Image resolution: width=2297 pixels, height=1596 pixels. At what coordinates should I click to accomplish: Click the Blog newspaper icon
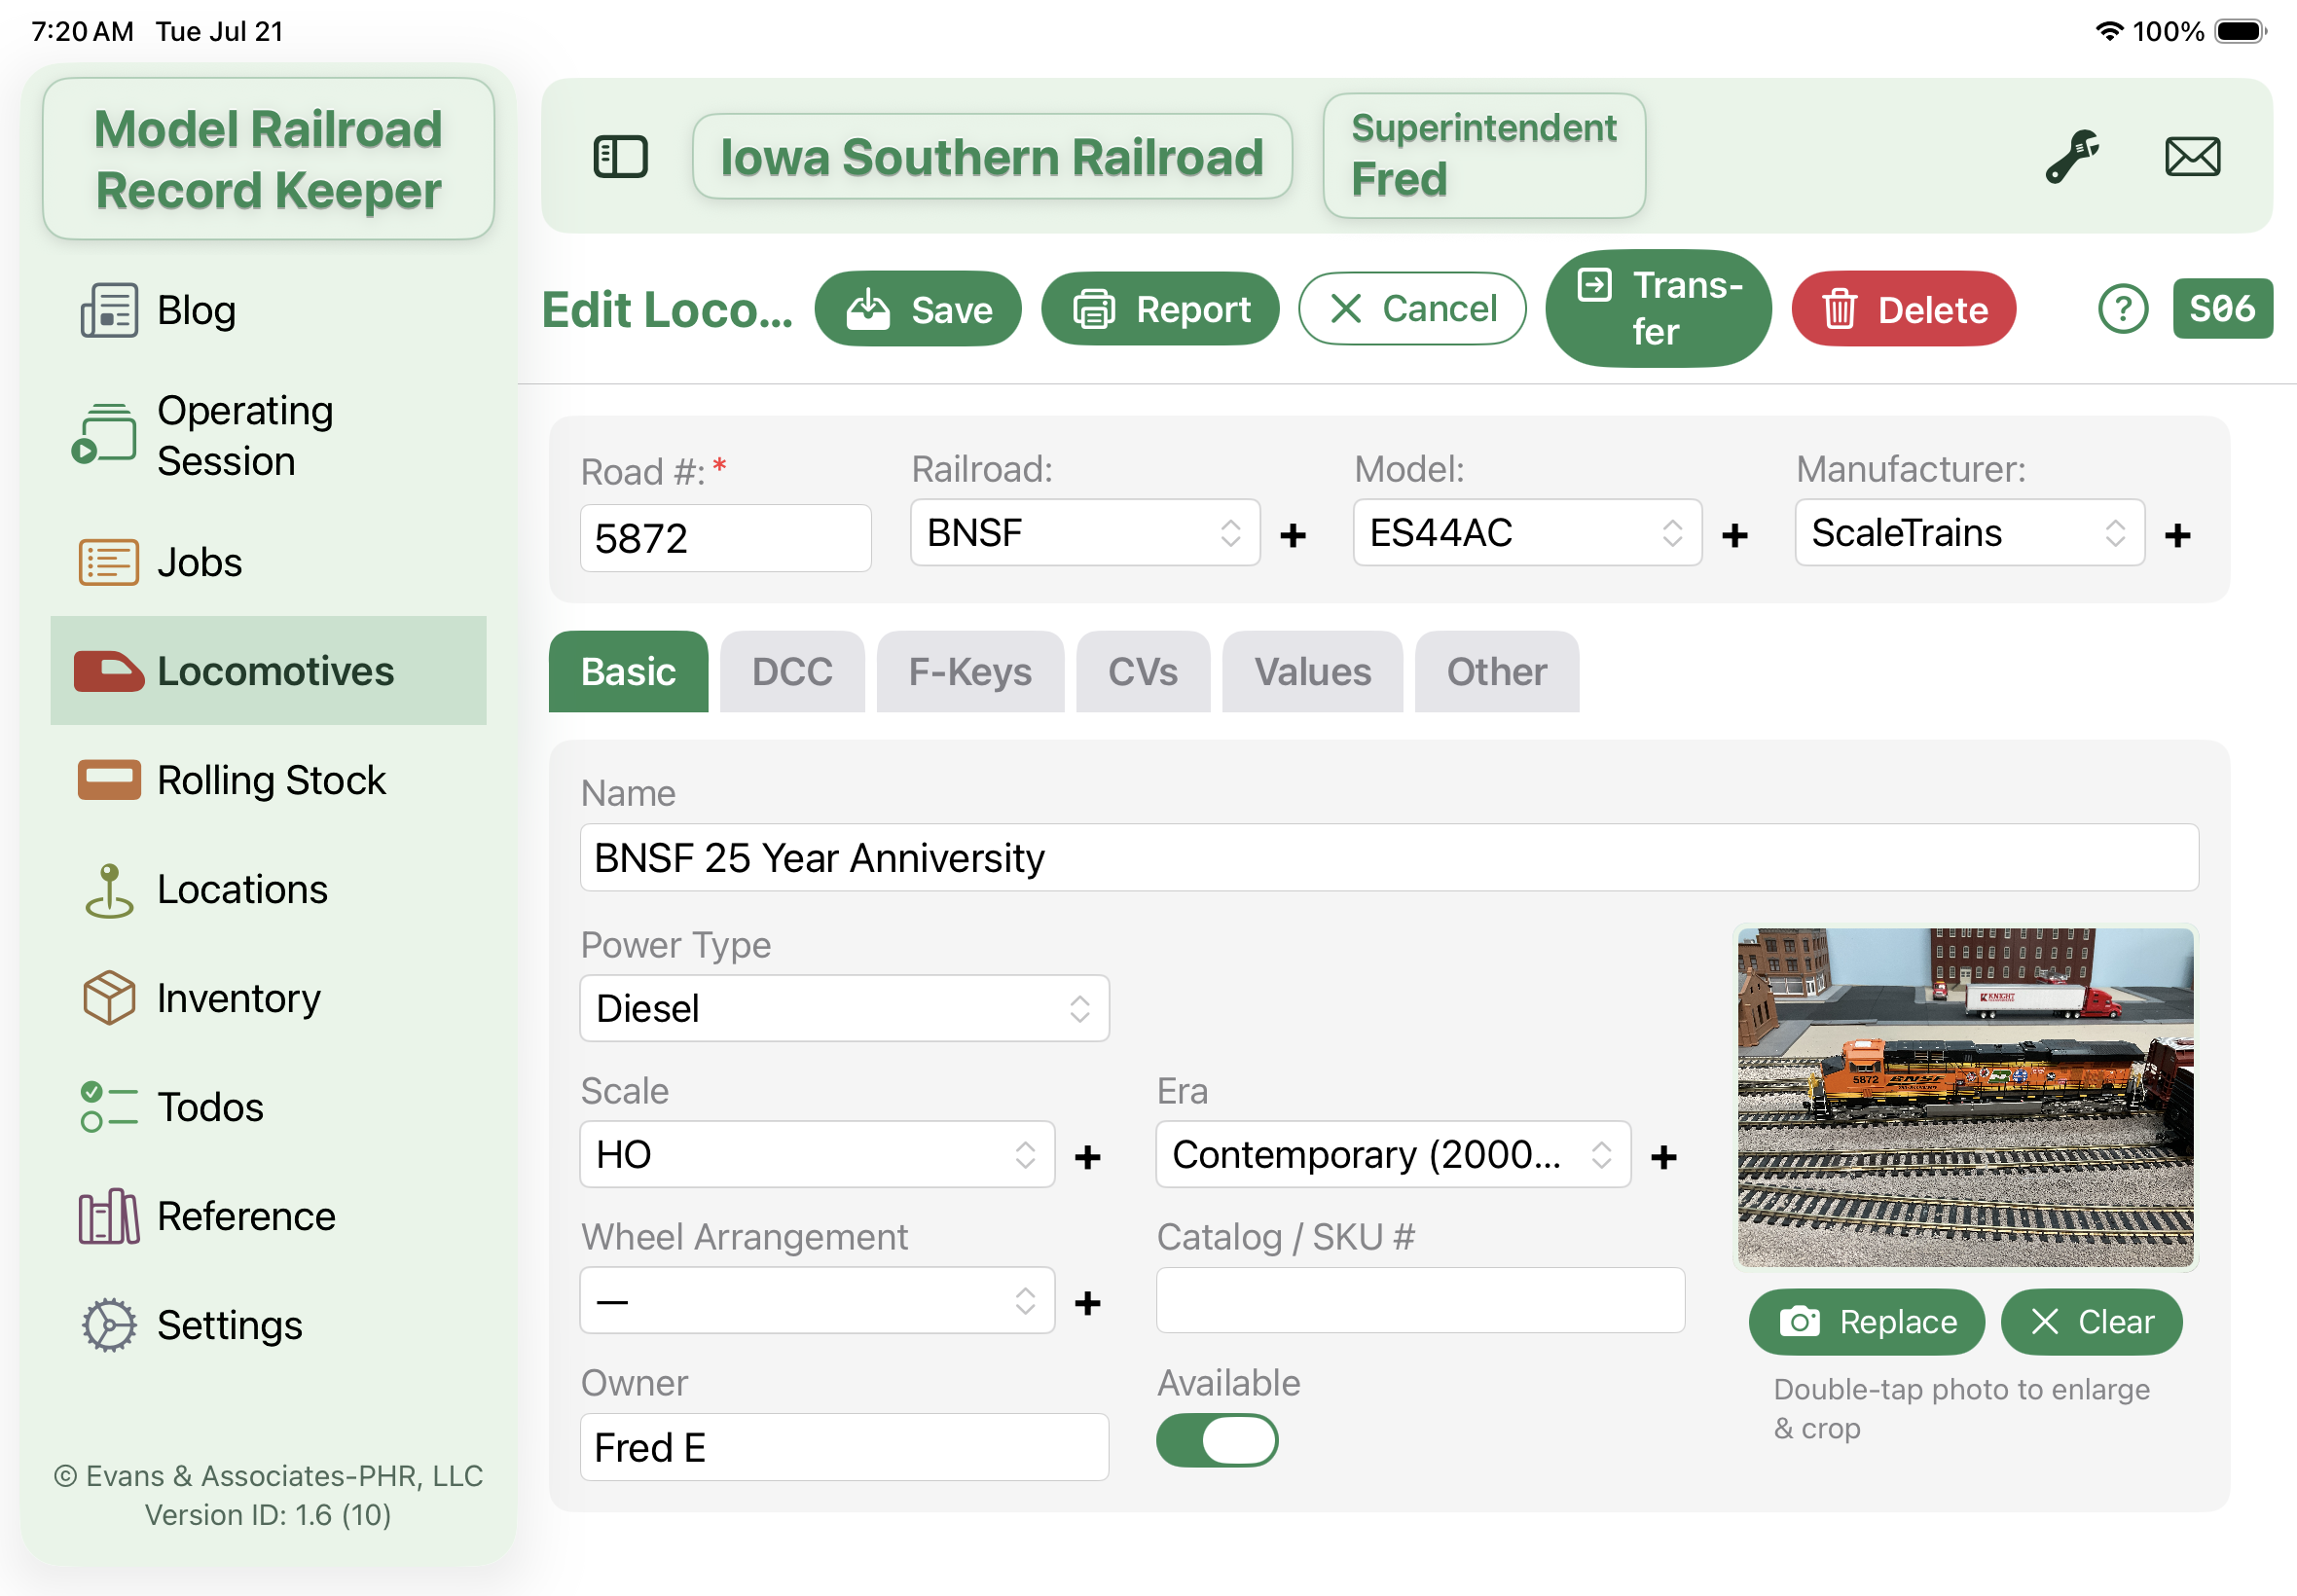tap(109, 310)
